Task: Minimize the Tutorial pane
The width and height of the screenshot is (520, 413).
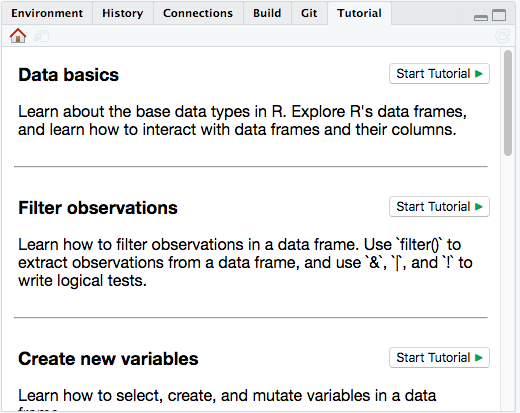Action: pos(481,17)
